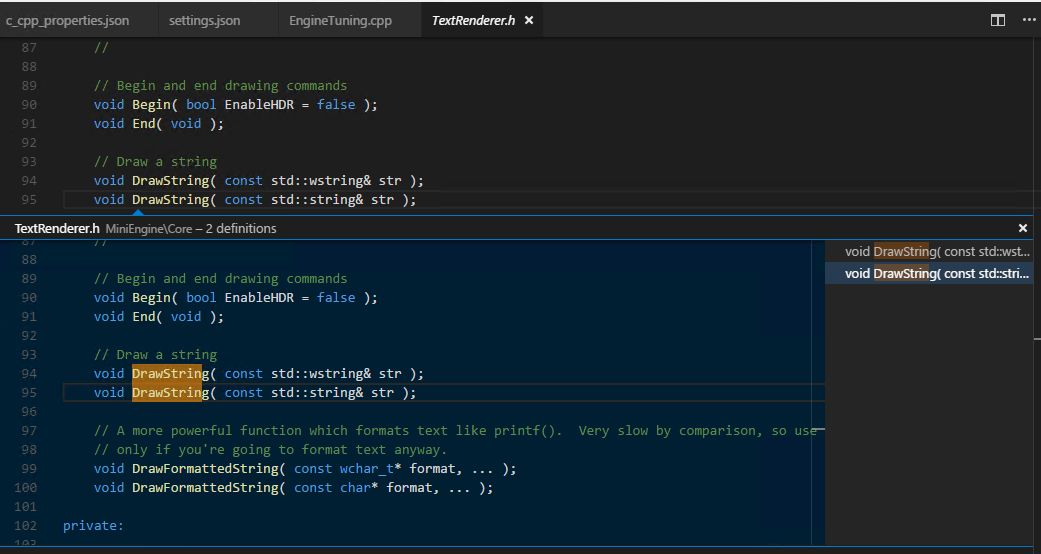Click line number 91 in main editor gutter
Viewport: 1041px width, 554px height.
point(28,124)
